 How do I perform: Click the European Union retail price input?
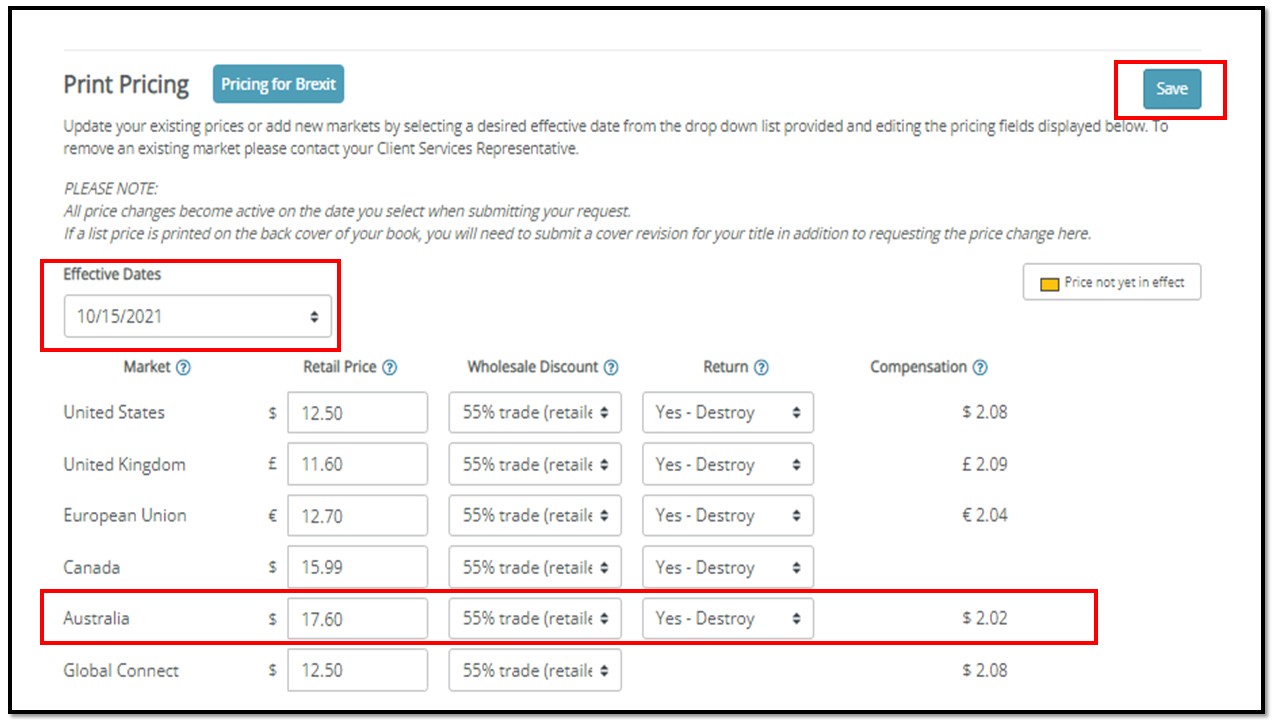tap(357, 516)
